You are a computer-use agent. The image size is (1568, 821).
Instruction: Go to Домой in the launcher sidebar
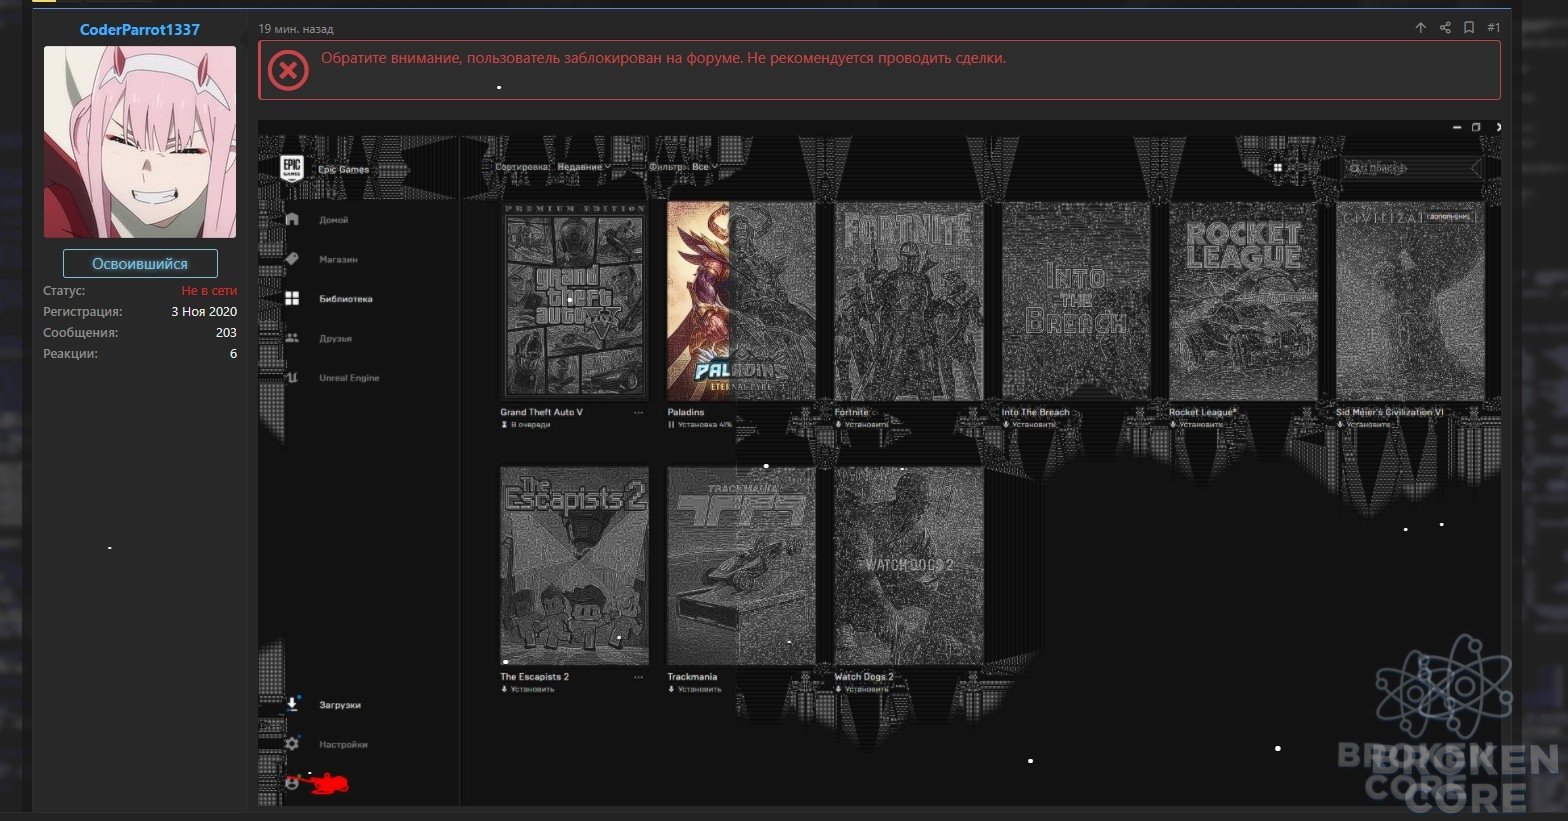click(334, 220)
